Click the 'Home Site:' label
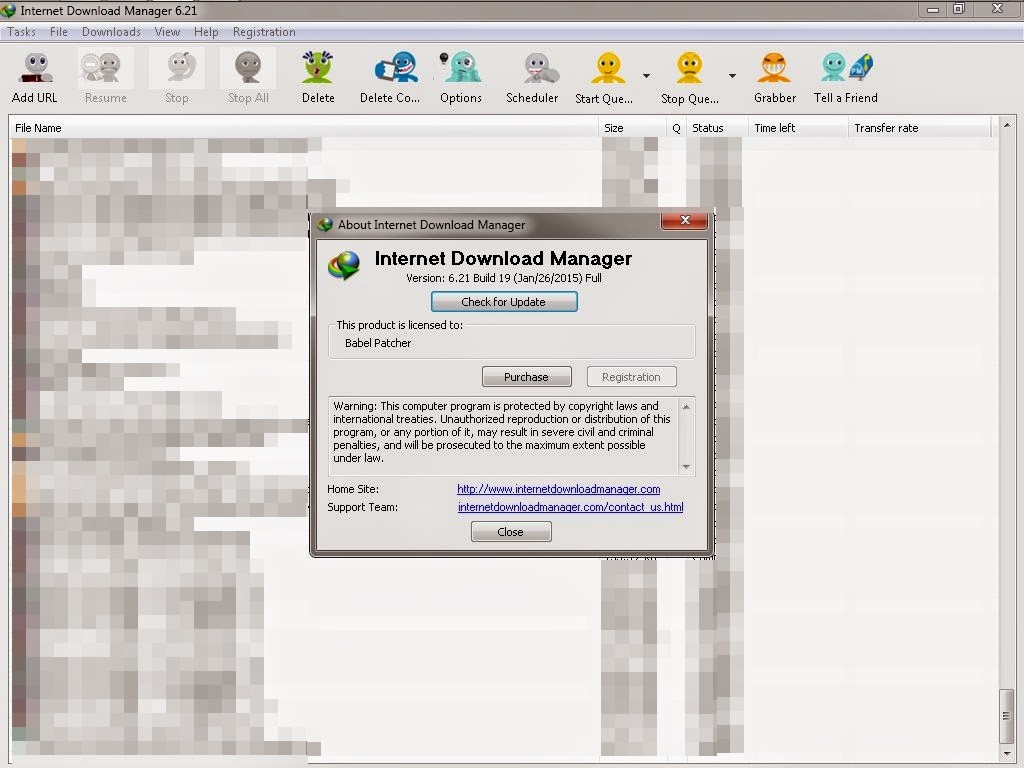This screenshot has width=1024, height=768. coord(353,488)
